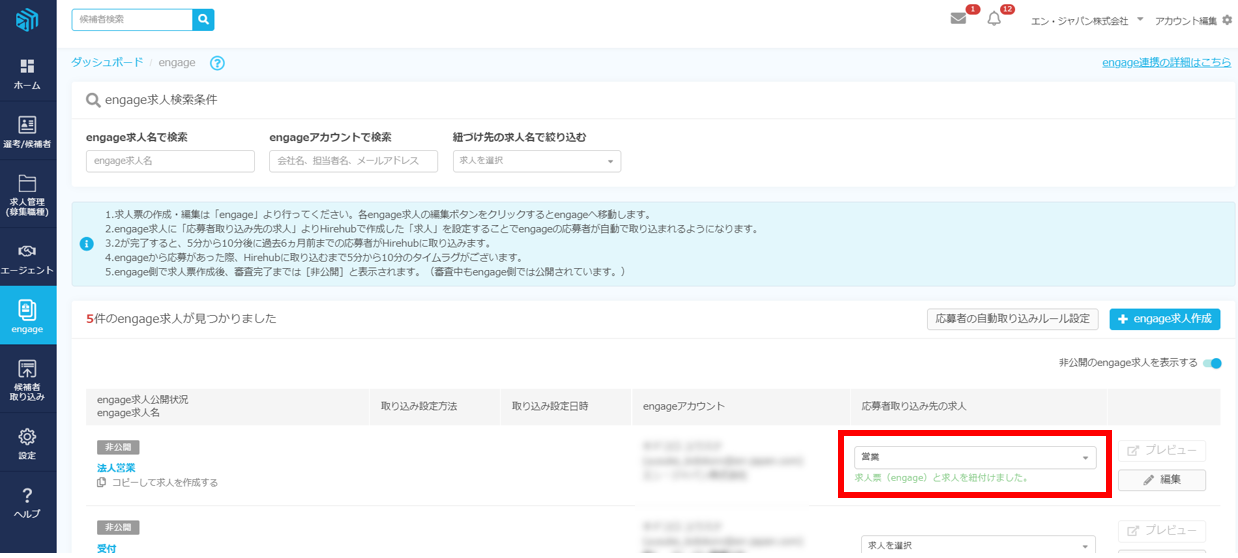This screenshot has width=1238, height=558.
Task: Go to ホーム in sidebar
Action: 27,74
